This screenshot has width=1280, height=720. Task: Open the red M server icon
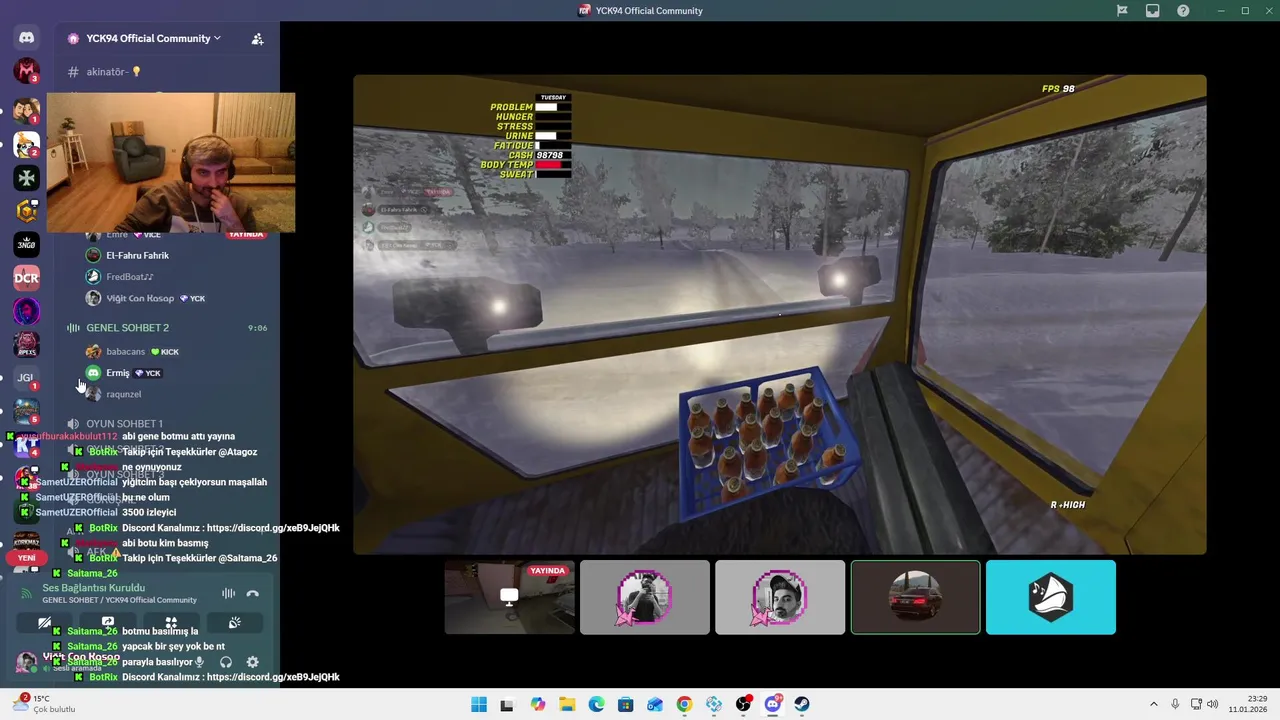(26, 71)
